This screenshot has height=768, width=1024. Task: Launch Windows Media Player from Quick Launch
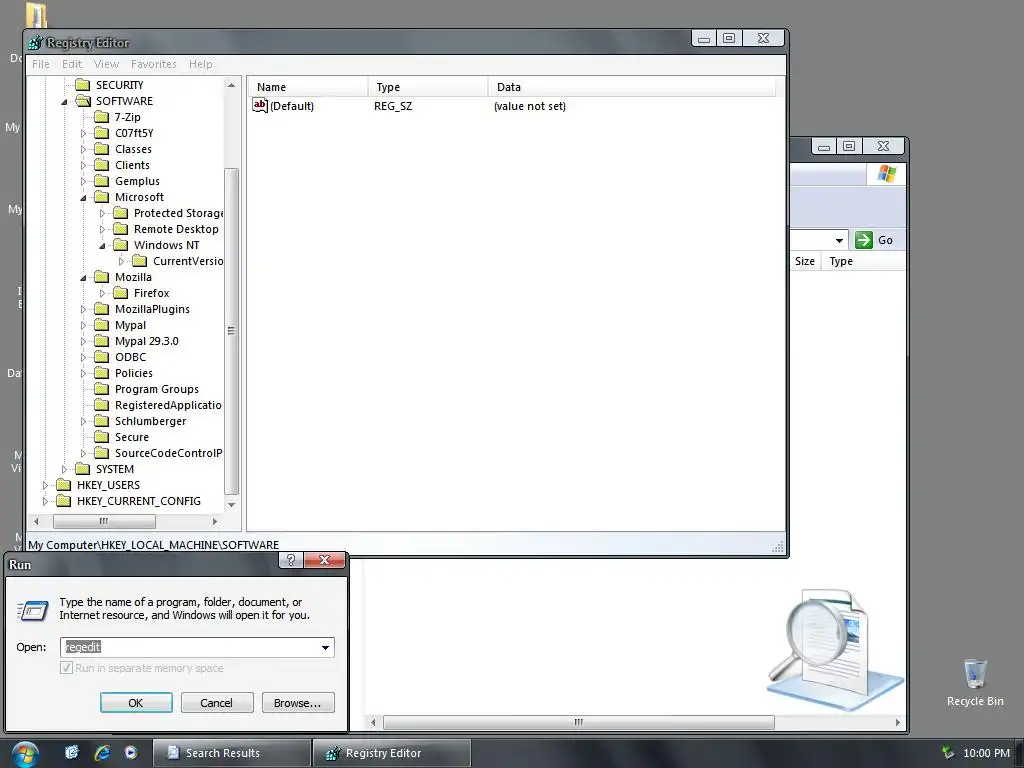[x=131, y=753]
